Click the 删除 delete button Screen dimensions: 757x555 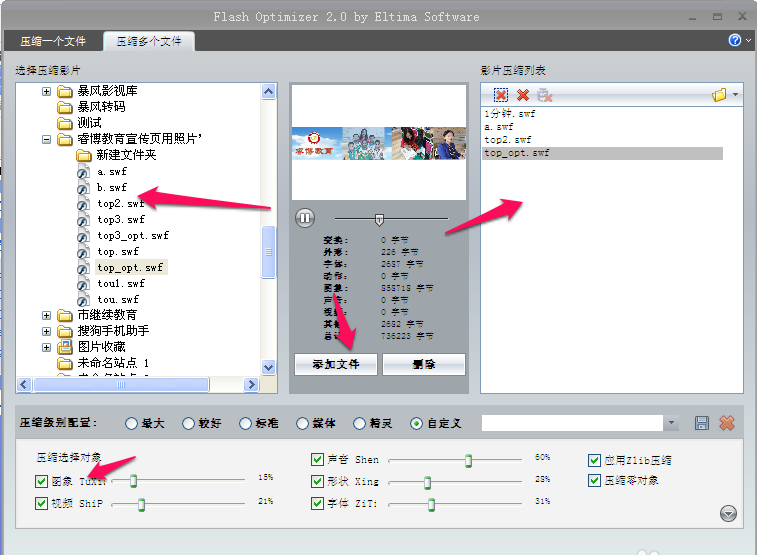coord(424,364)
